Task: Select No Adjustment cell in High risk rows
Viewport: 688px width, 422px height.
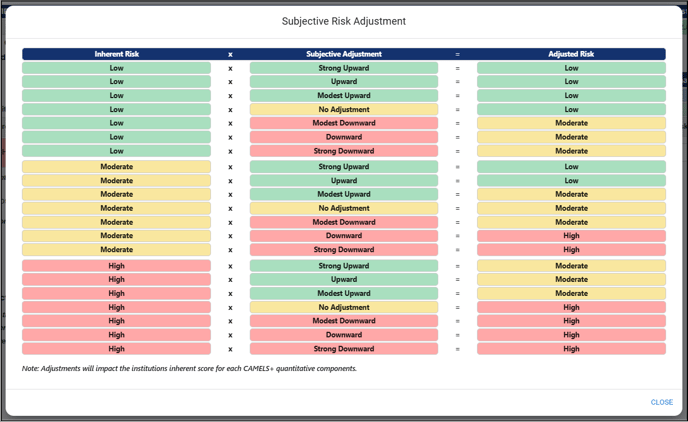Action: 344,308
